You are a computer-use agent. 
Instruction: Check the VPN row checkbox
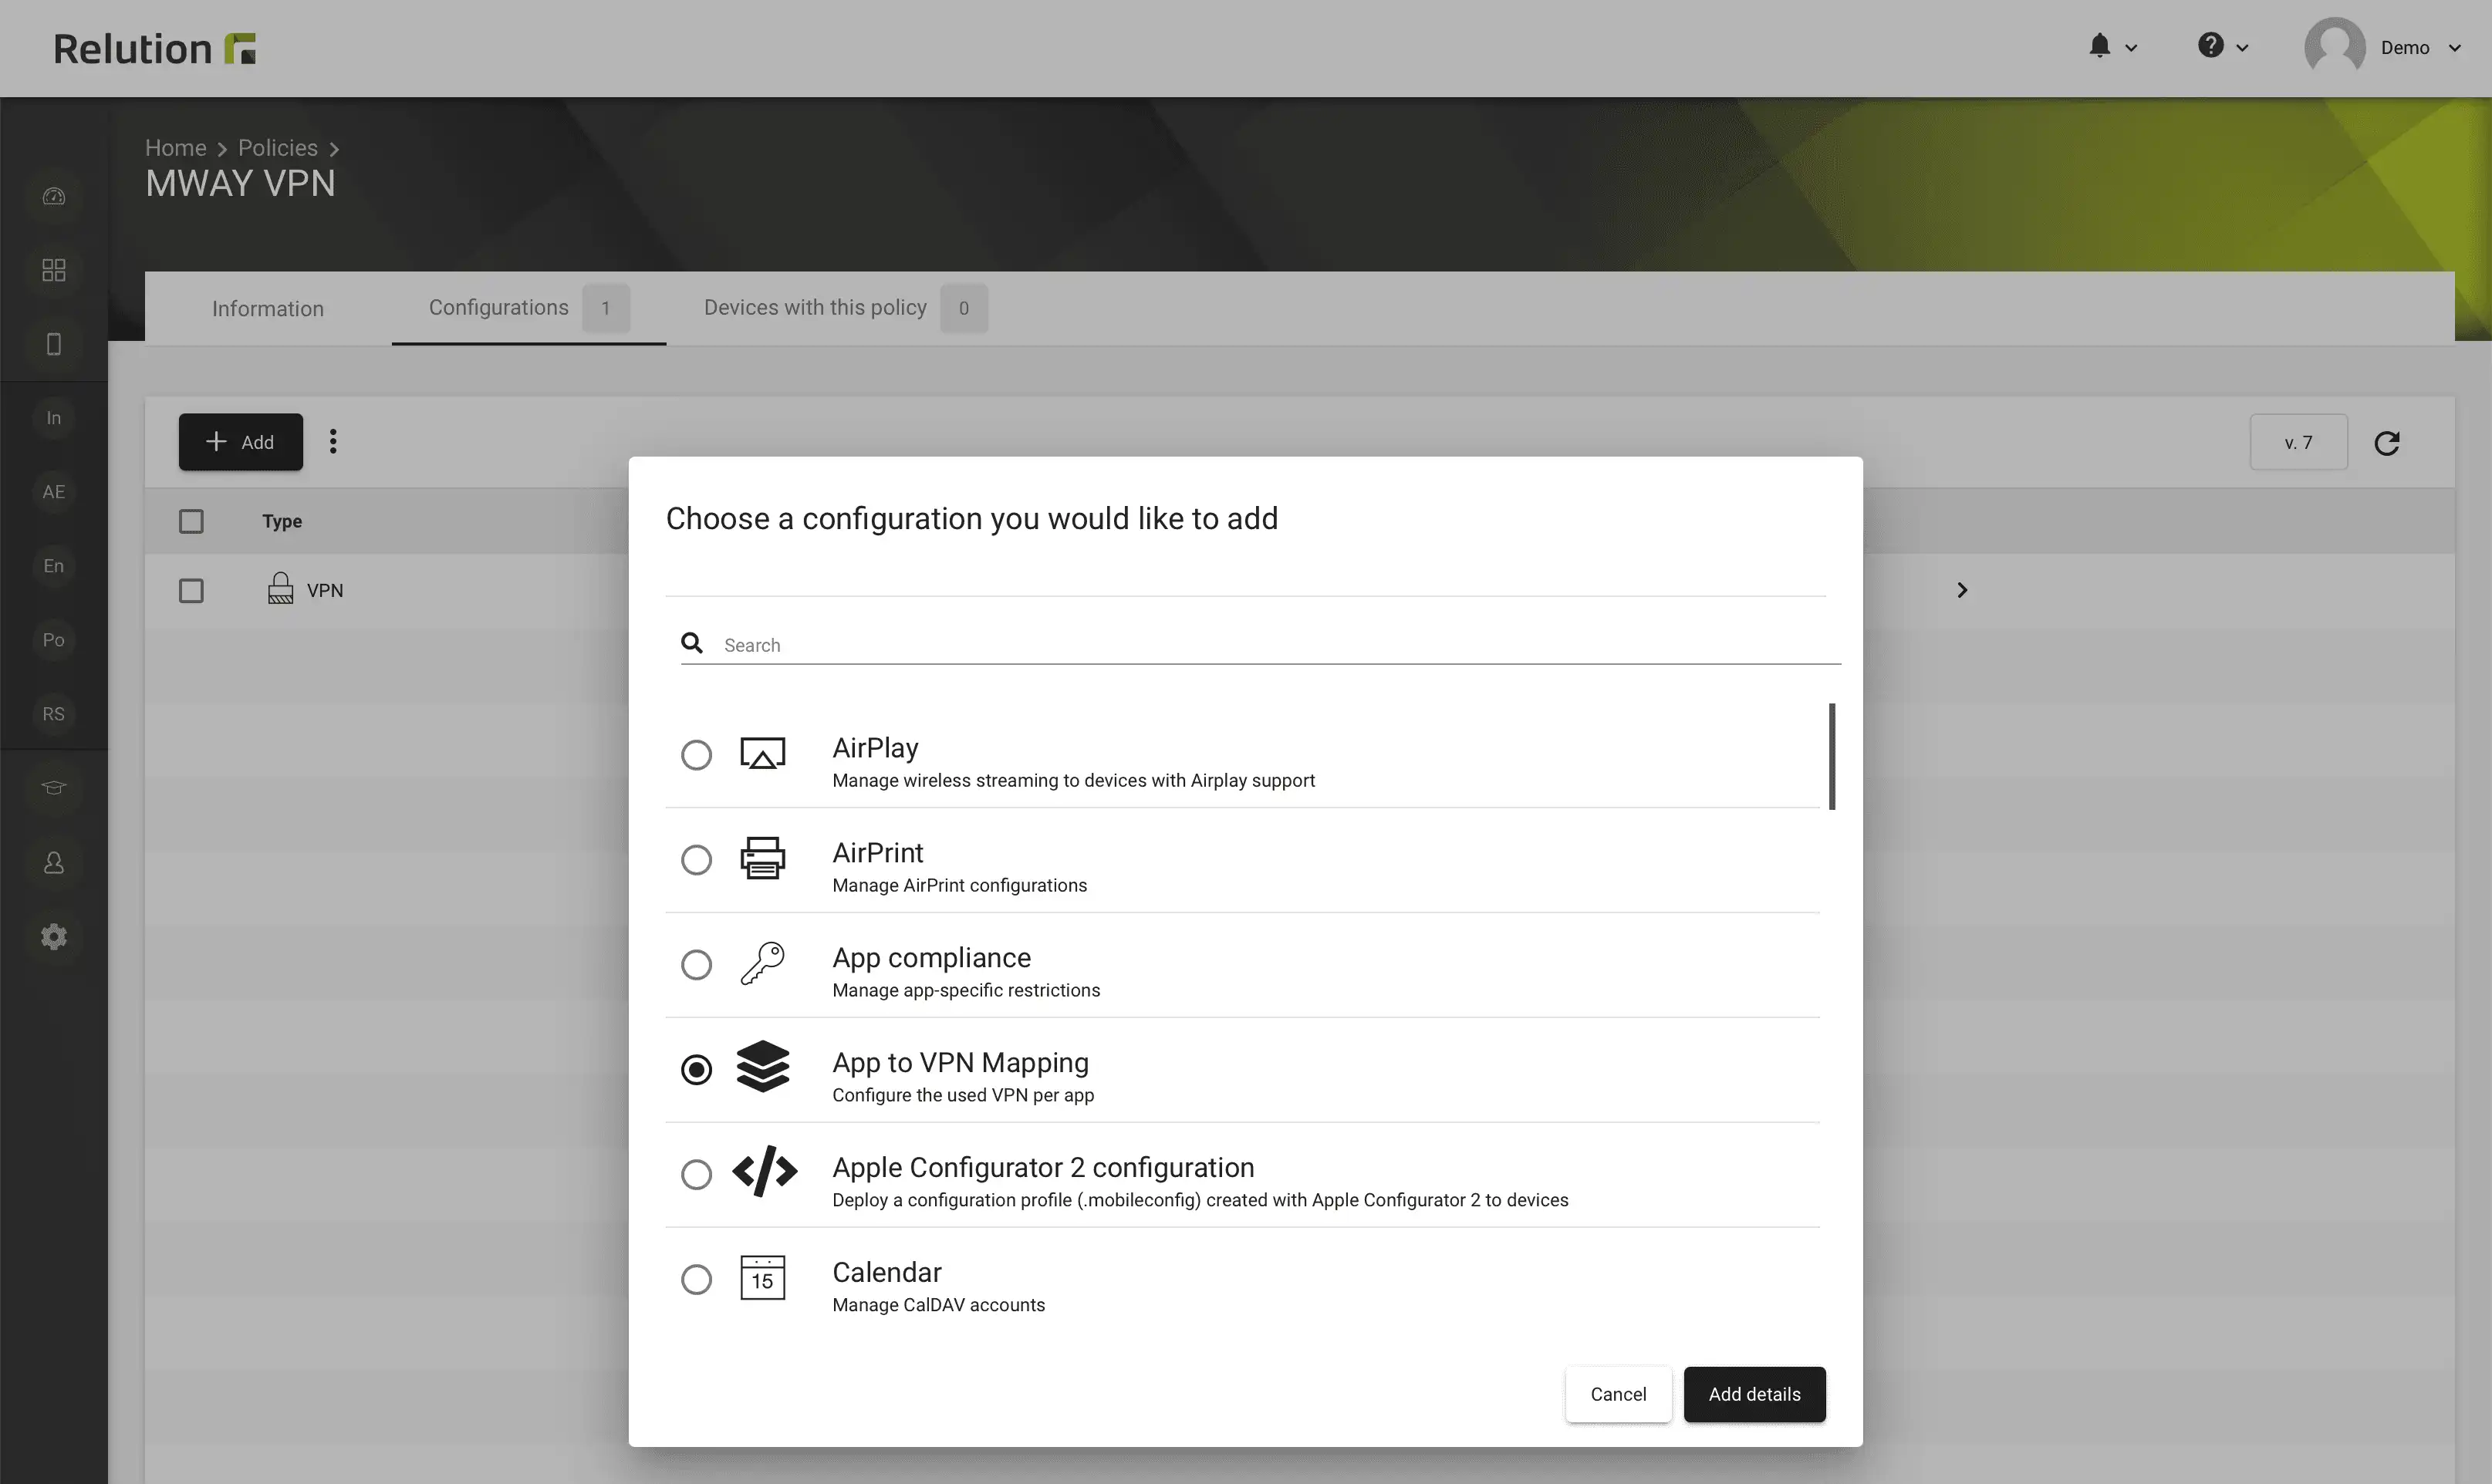point(191,590)
